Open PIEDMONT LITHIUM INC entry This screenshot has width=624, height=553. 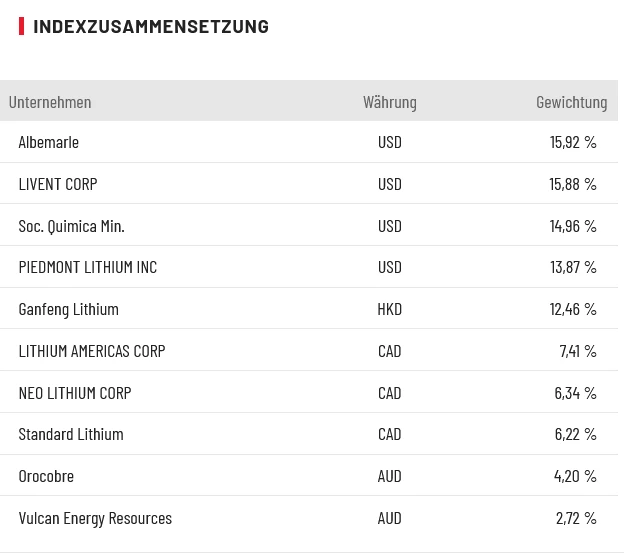[88, 267]
